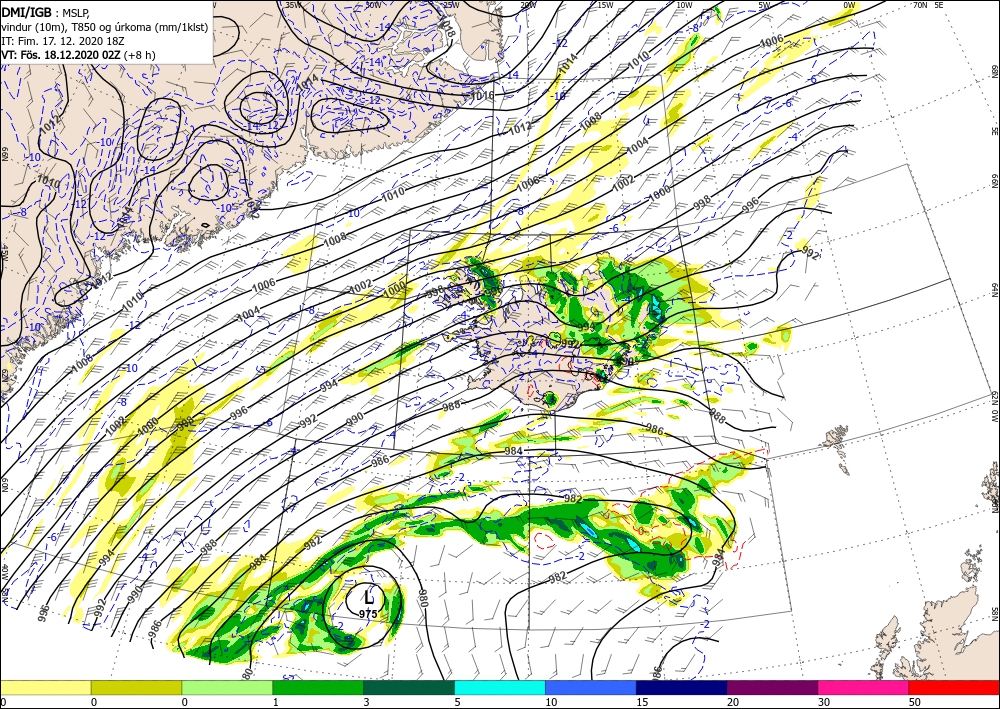Click the '10W' longitude label at top
The image size is (1000, 709).
684,5
